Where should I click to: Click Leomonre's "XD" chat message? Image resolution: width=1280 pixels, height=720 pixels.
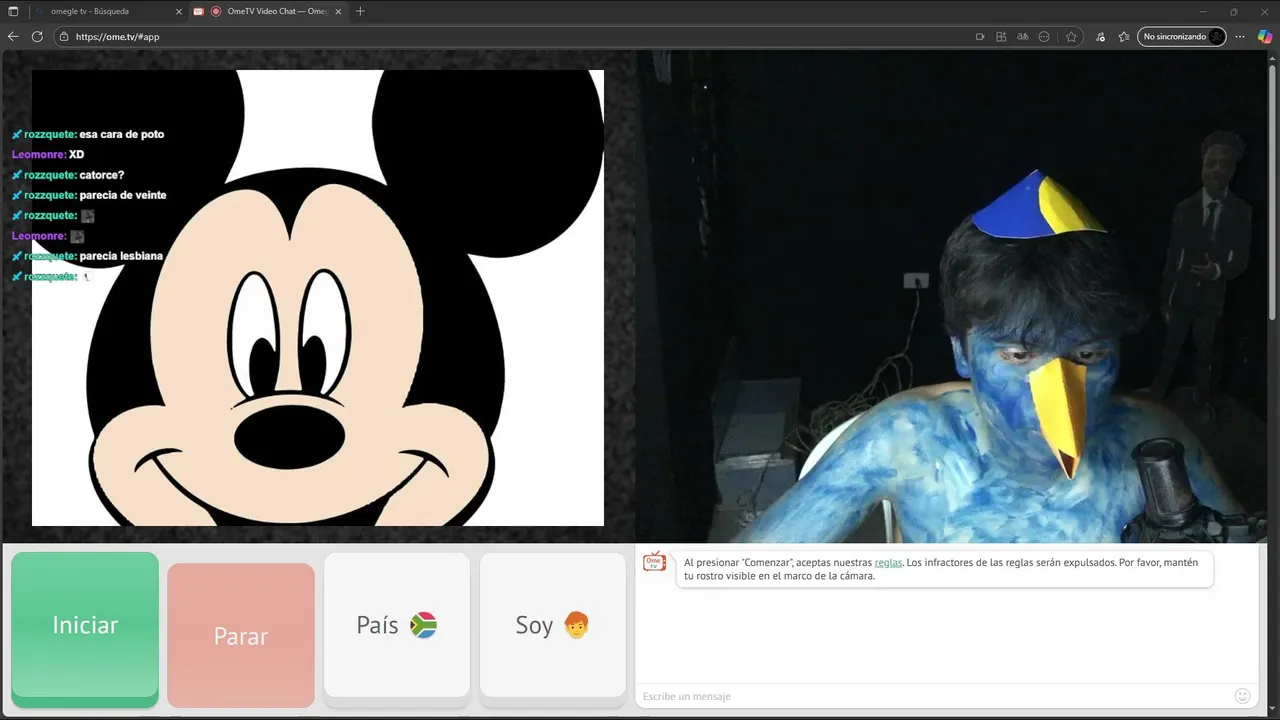[x=76, y=155]
